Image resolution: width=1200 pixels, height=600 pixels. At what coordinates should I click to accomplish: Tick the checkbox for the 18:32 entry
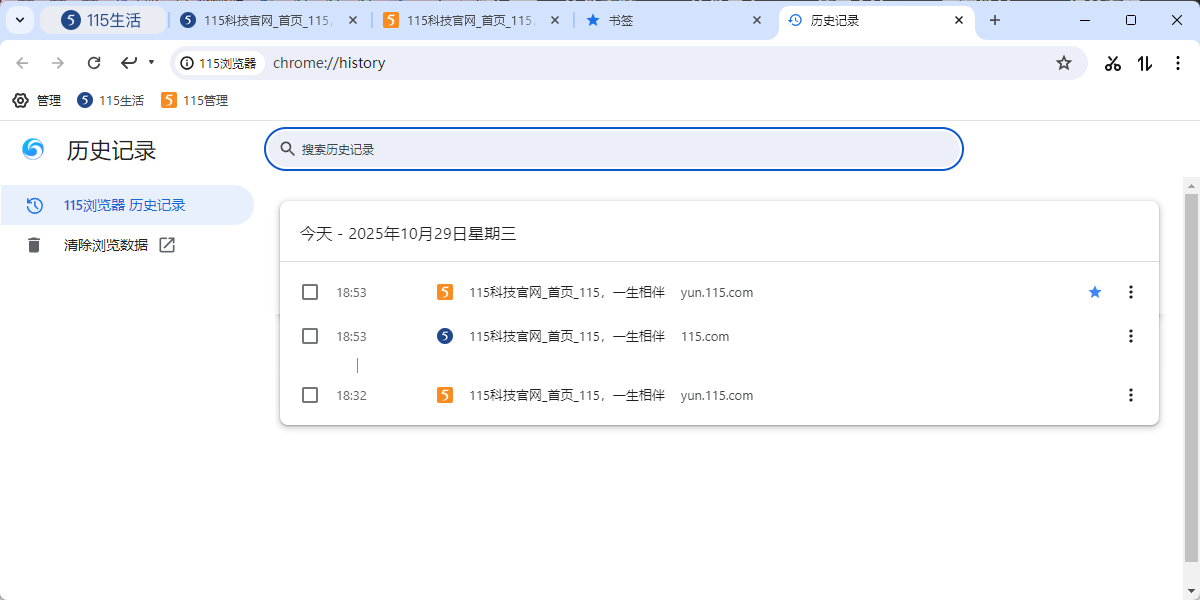310,395
